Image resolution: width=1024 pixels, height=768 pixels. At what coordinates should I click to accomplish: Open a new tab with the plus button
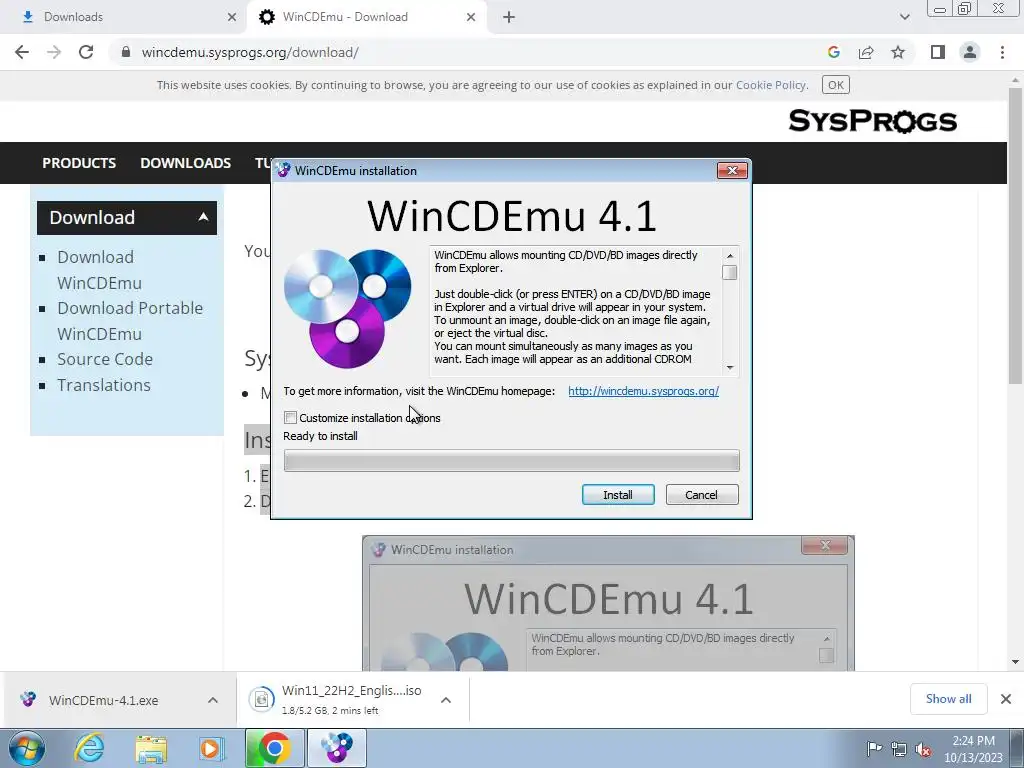tap(509, 17)
